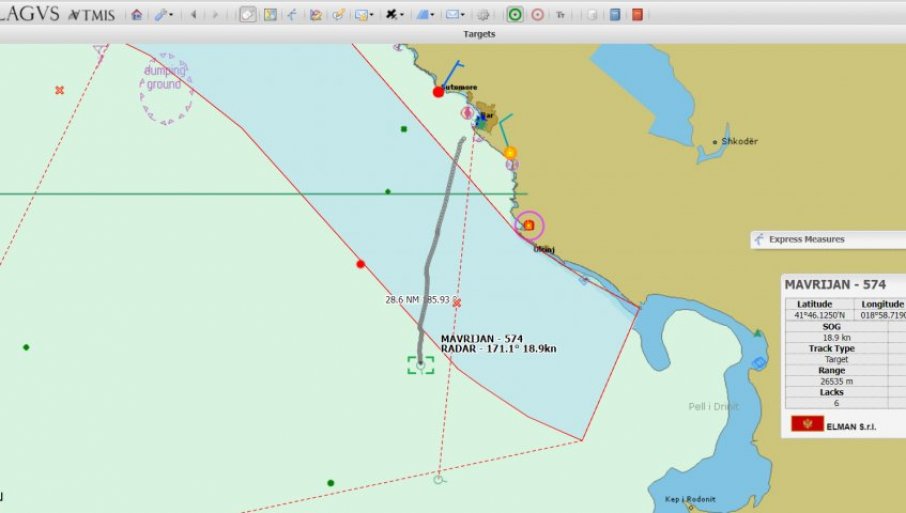This screenshot has width=906, height=513.
Task: Click the red book icon in toolbar
Action: click(x=637, y=15)
